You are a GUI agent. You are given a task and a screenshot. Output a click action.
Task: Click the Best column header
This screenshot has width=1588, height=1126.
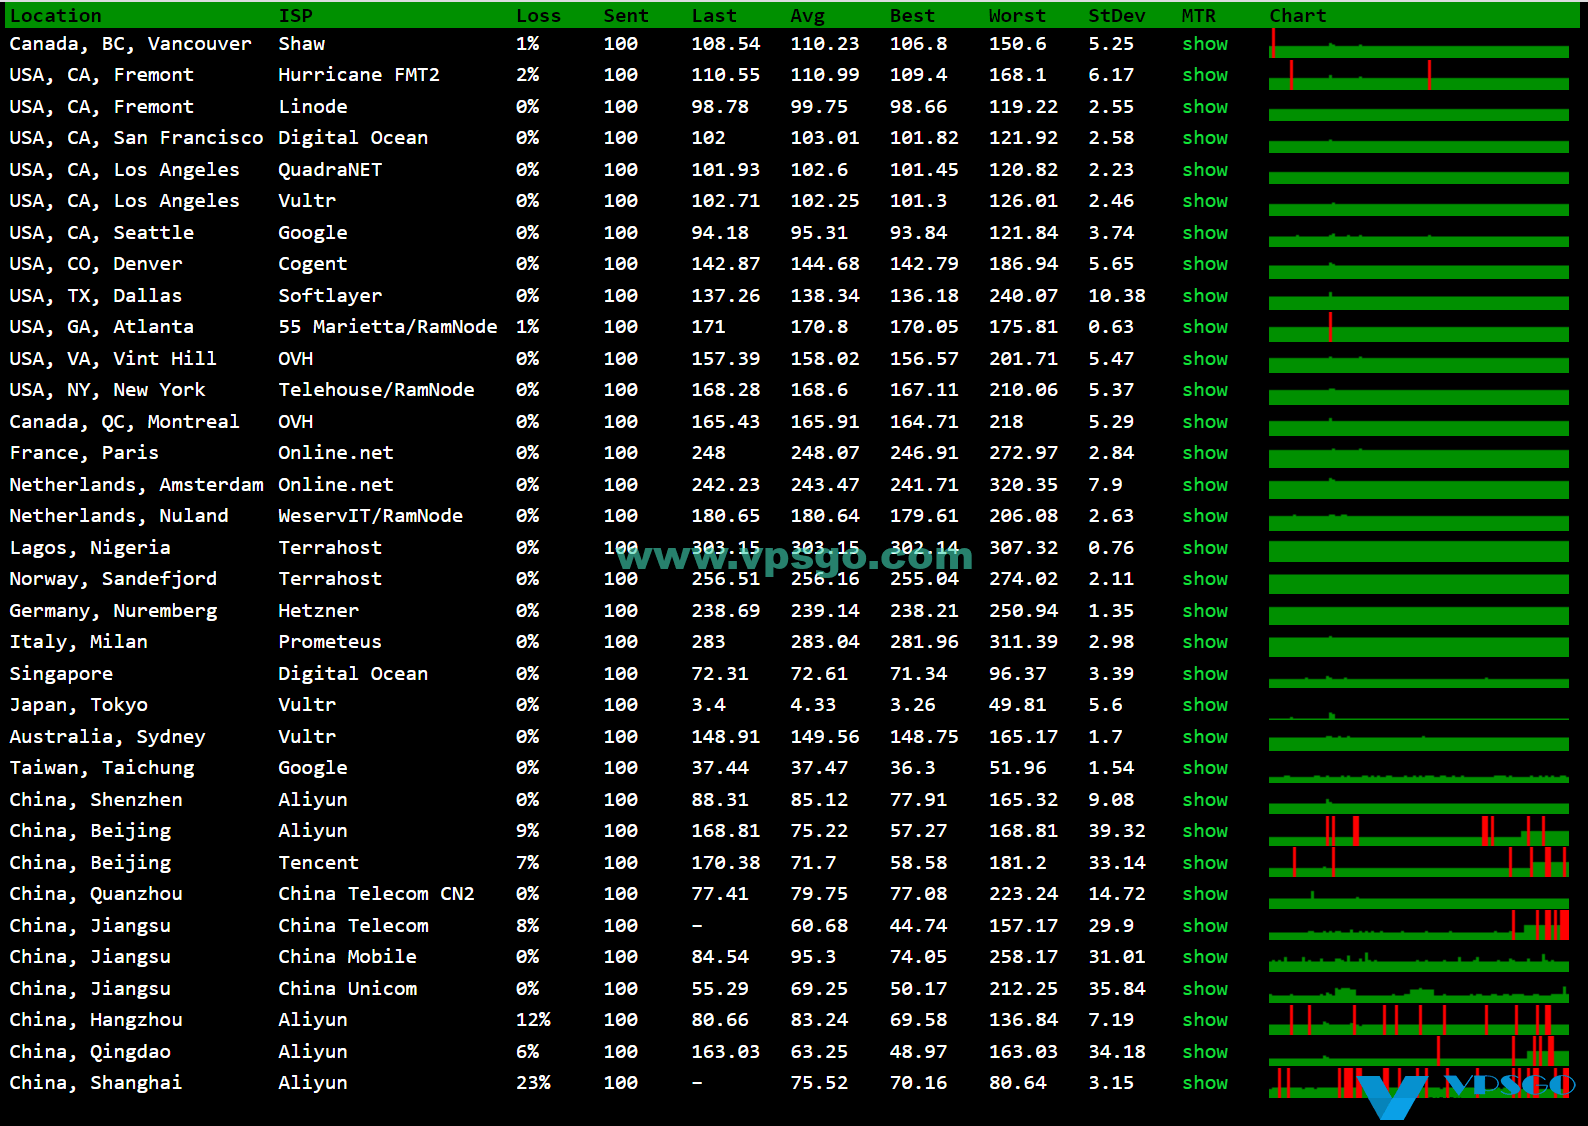[x=913, y=16]
